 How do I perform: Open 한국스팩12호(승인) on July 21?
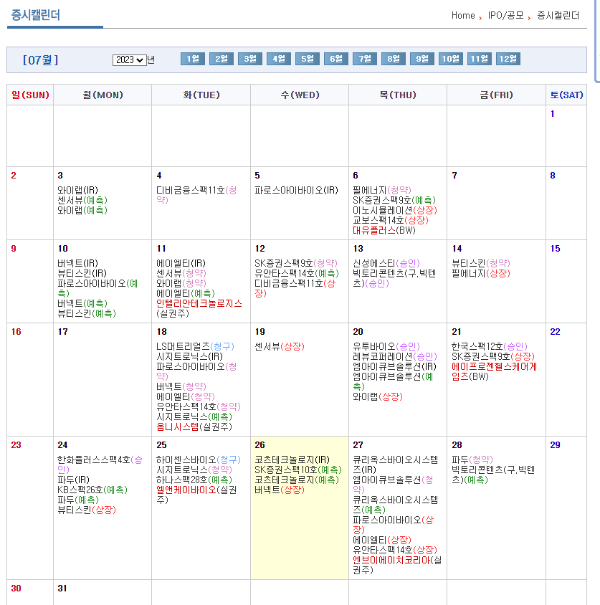click(x=489, y=346)
